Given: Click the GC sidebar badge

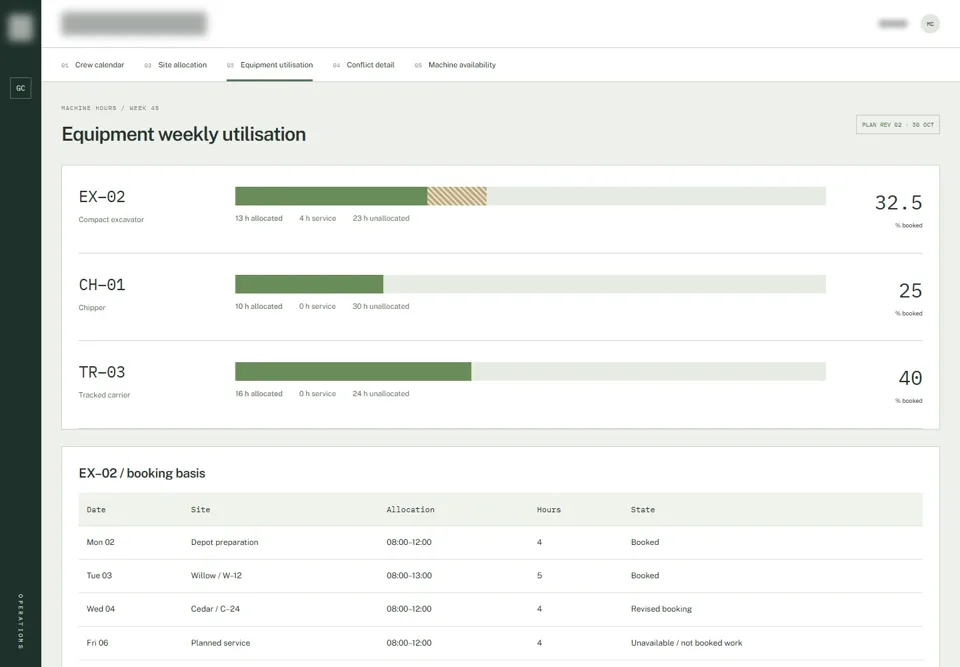Looking at the screenshot, I should 21,88.
